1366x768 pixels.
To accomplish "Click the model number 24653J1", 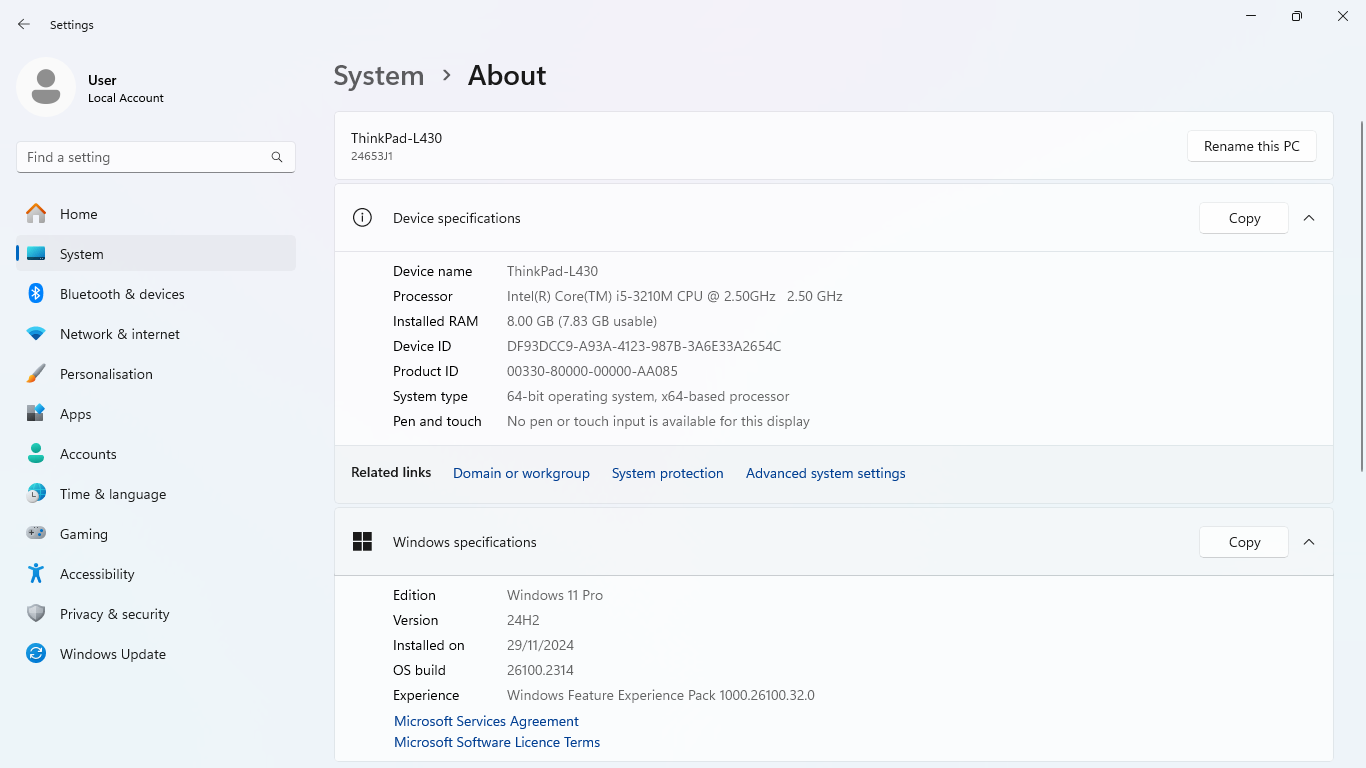I will pyautogui.click(x=372, y=156).
